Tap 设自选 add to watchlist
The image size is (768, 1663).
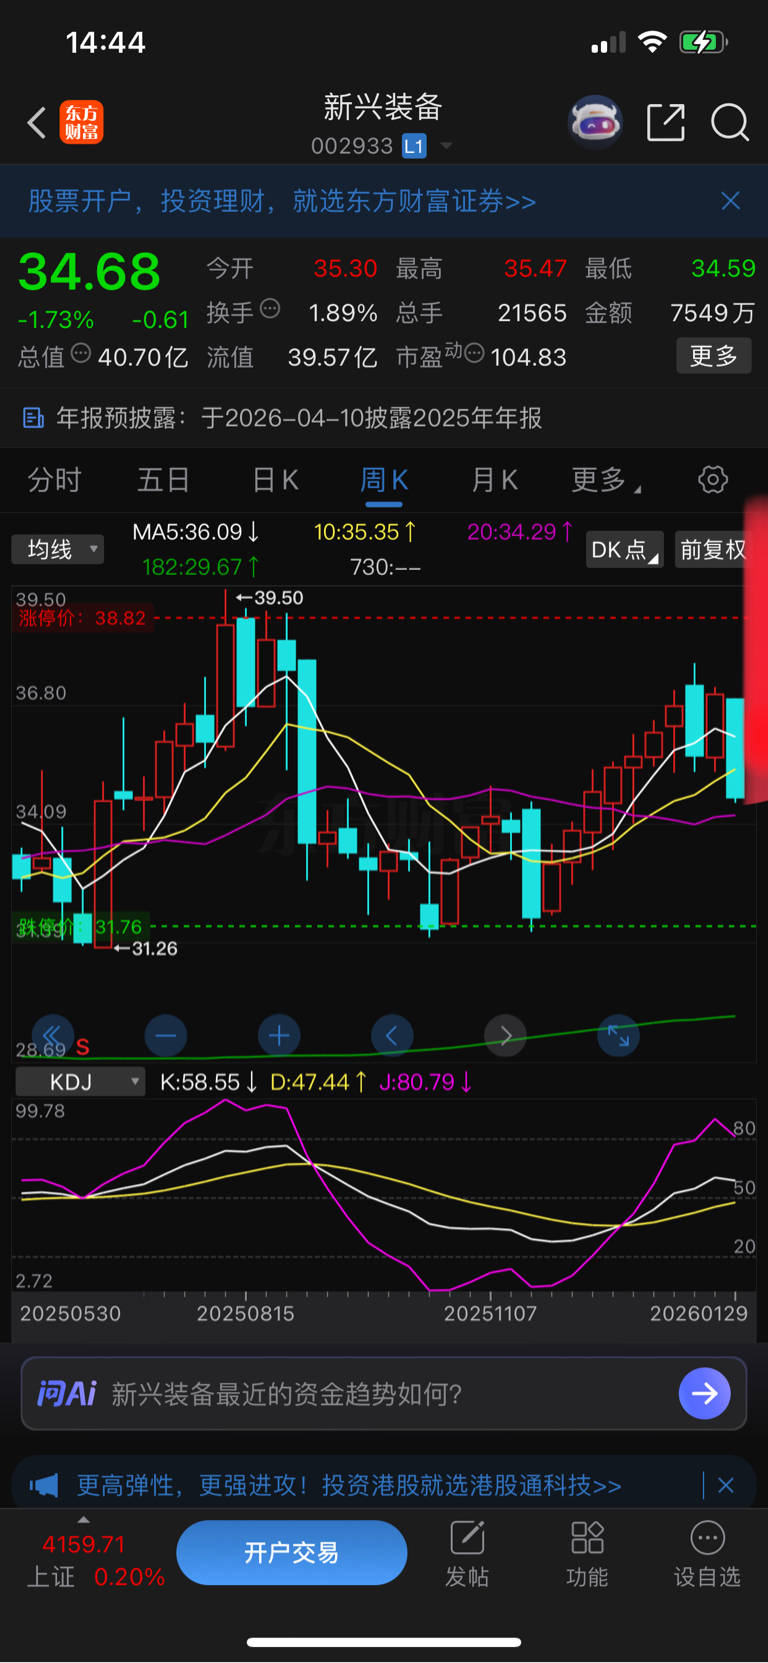pos(707,1555)
